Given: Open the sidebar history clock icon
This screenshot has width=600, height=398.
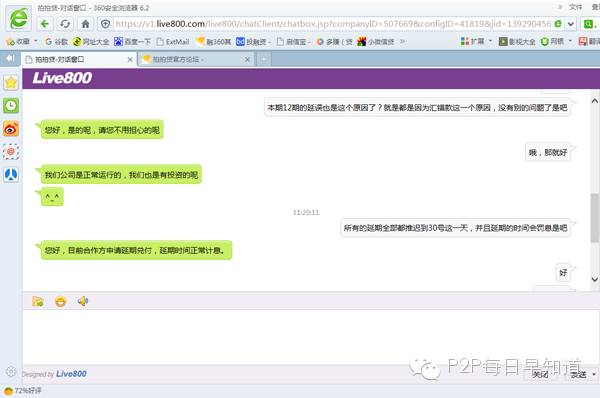Looking at the screenshot, I should point(11,105).
